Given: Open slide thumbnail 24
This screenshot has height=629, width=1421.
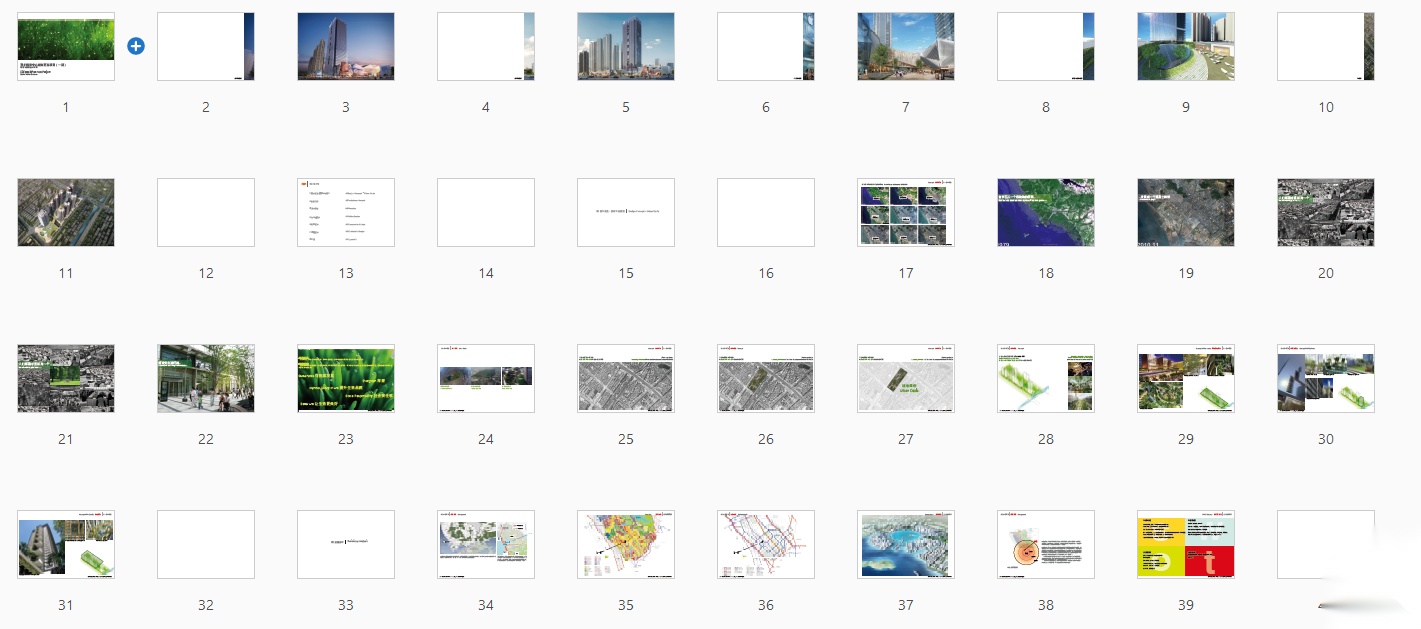Looking at the screenshot, I should tap(486, 378).
